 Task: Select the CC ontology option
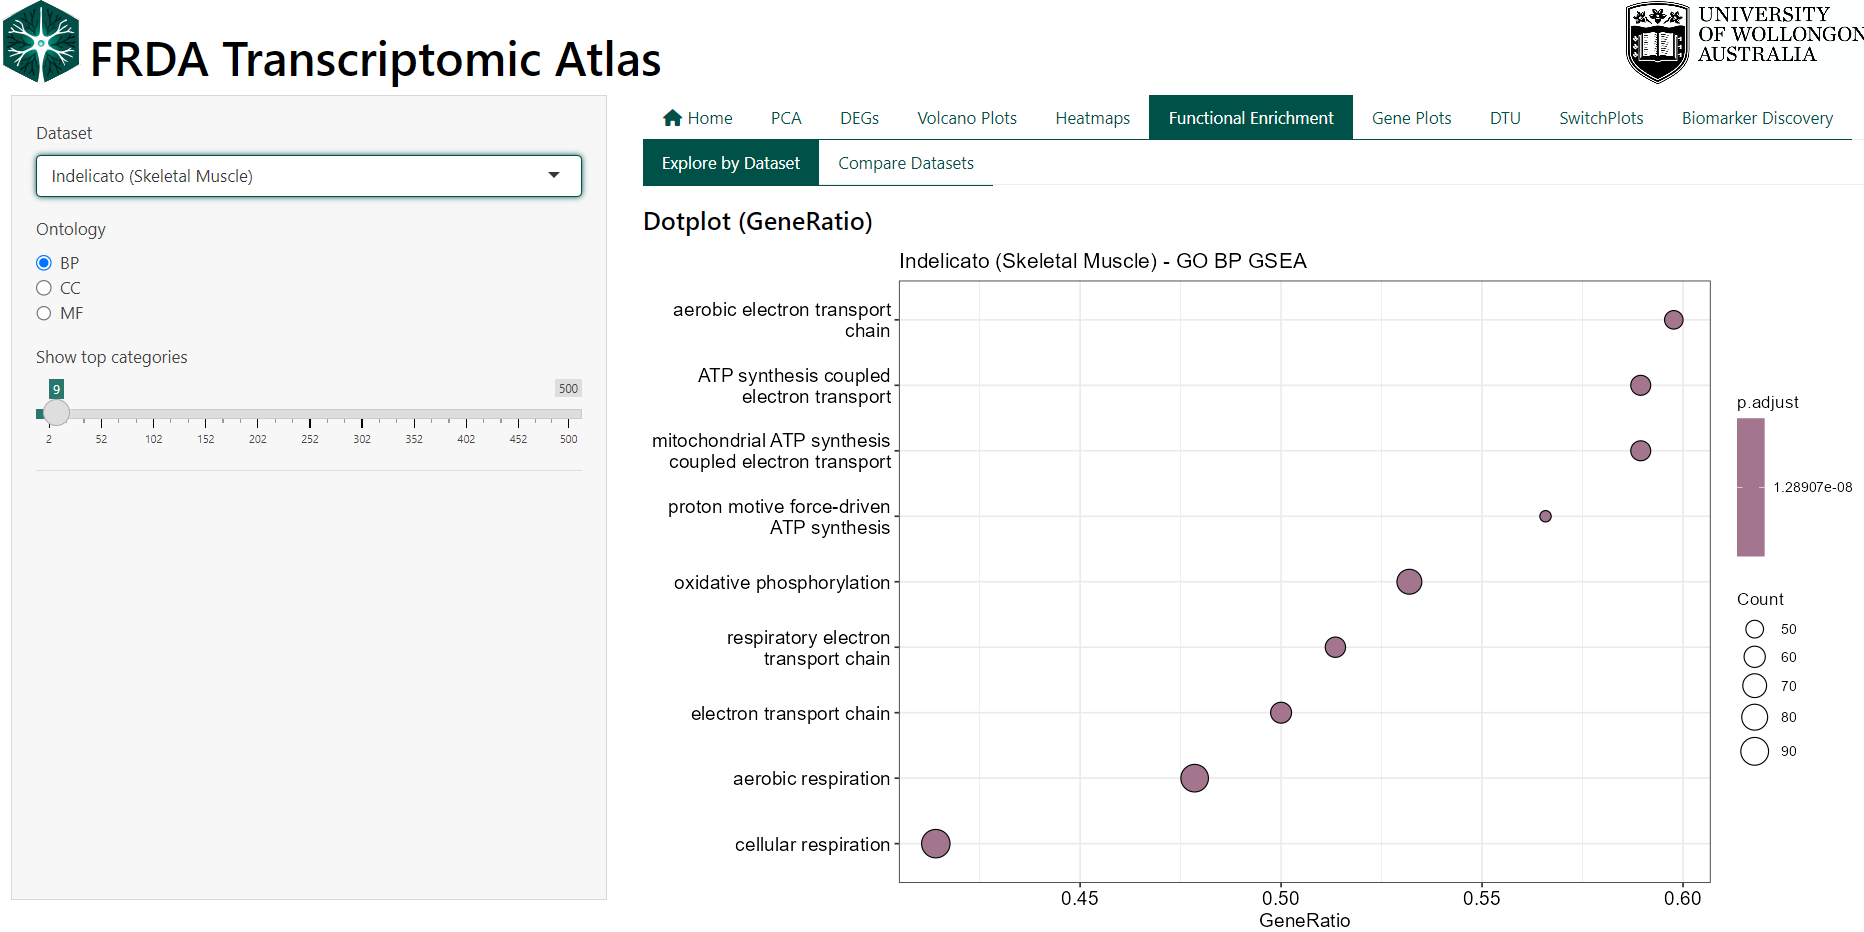pos(44,288)
